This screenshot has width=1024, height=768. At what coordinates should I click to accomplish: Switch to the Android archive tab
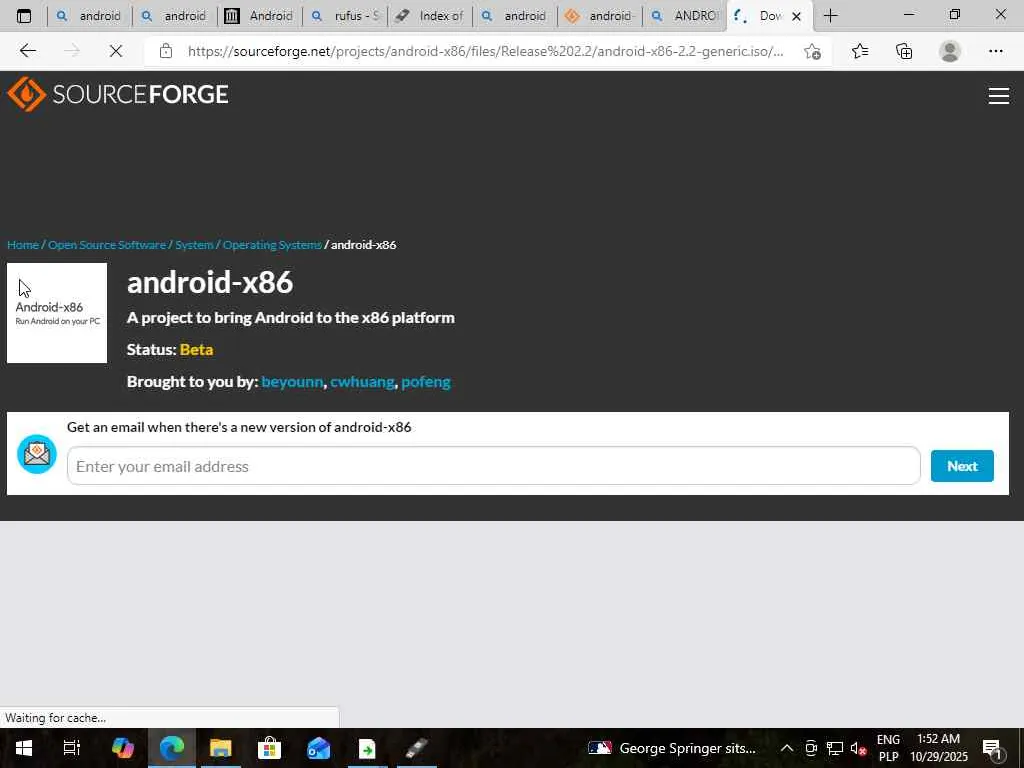[x=260, y=16]
